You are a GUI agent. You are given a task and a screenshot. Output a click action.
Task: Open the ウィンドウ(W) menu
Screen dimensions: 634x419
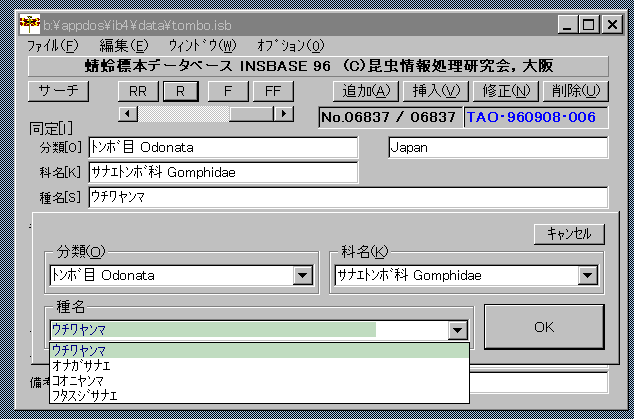click(203, 45)
